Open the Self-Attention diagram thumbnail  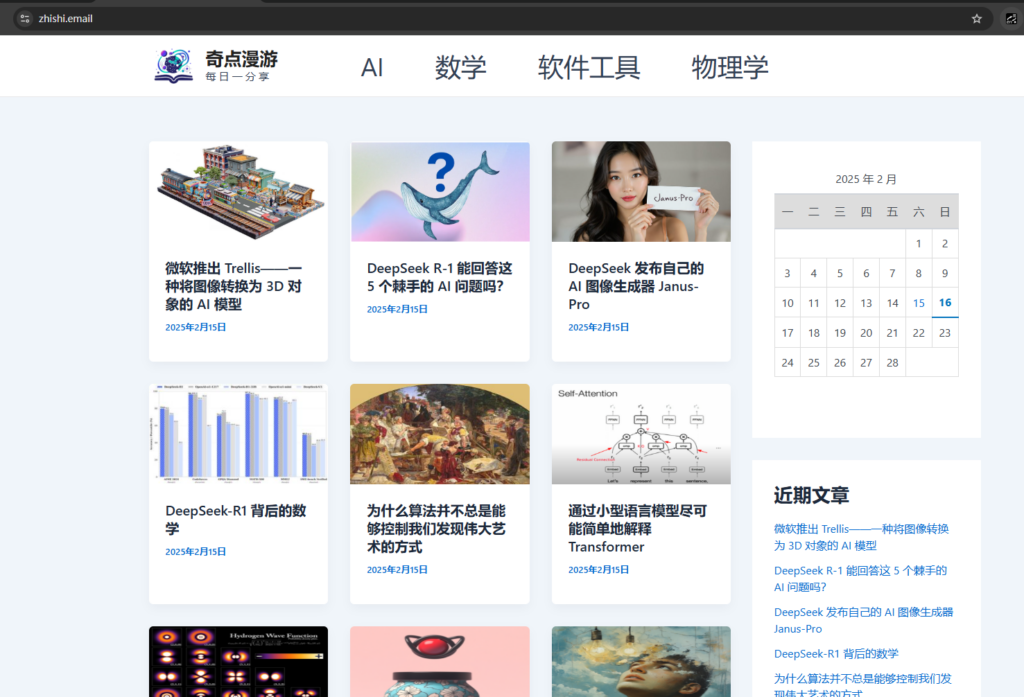(641, 434)
